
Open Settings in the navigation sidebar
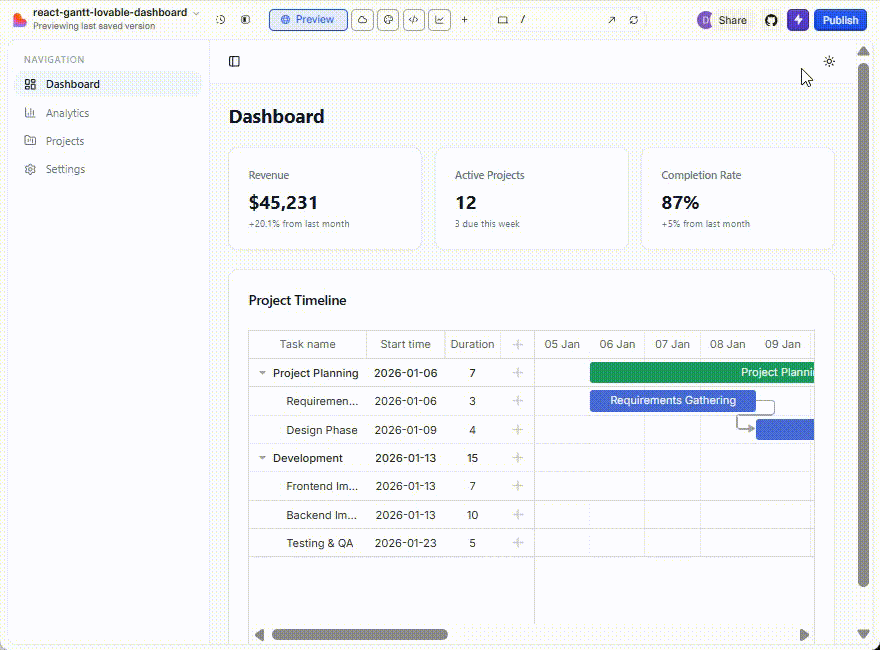(65, 169)
